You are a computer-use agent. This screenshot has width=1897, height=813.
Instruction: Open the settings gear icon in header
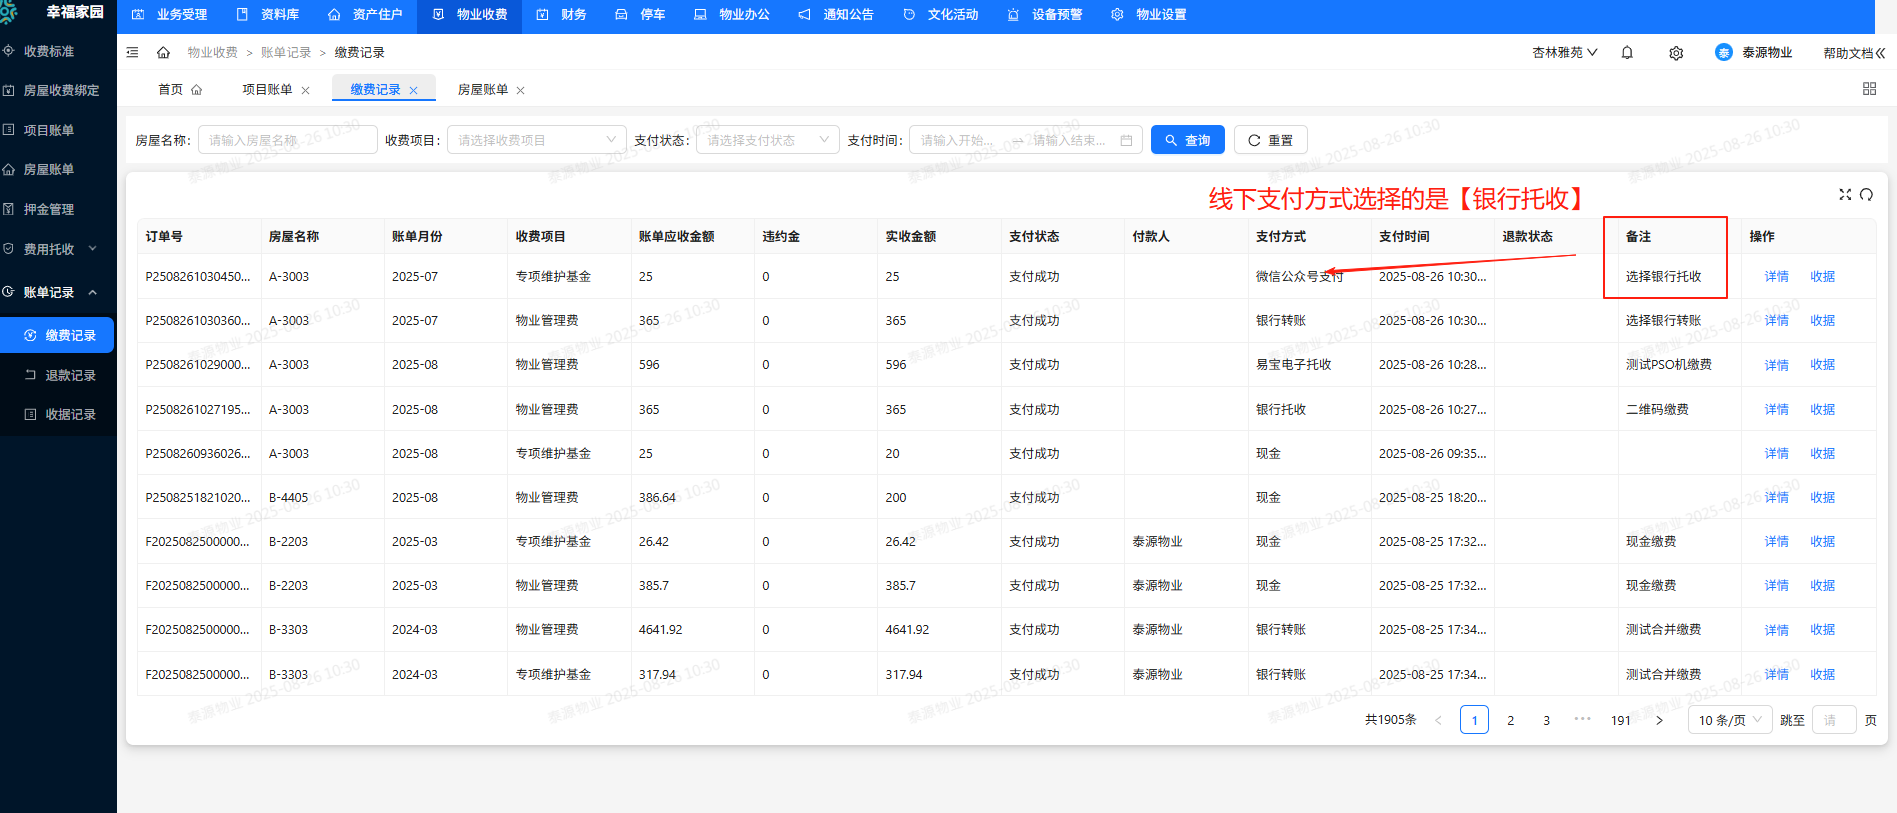1676,53
